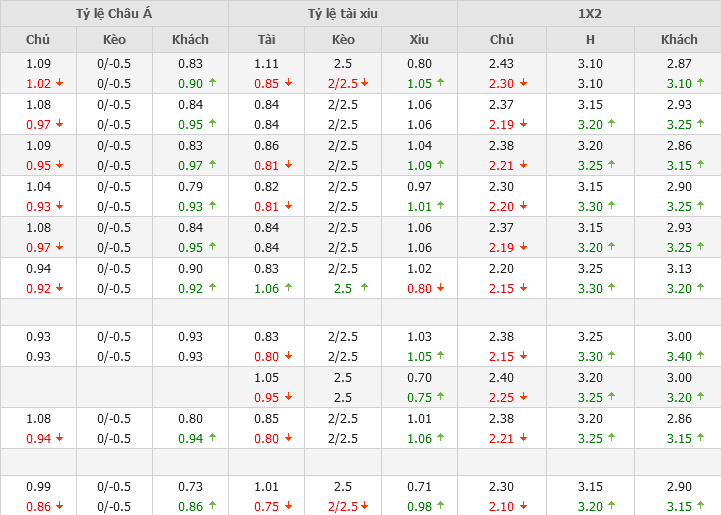Click the red down arrow beside 2.10
Image resolution: width=721 pixels, height=515 pixels.
(523, 507)
